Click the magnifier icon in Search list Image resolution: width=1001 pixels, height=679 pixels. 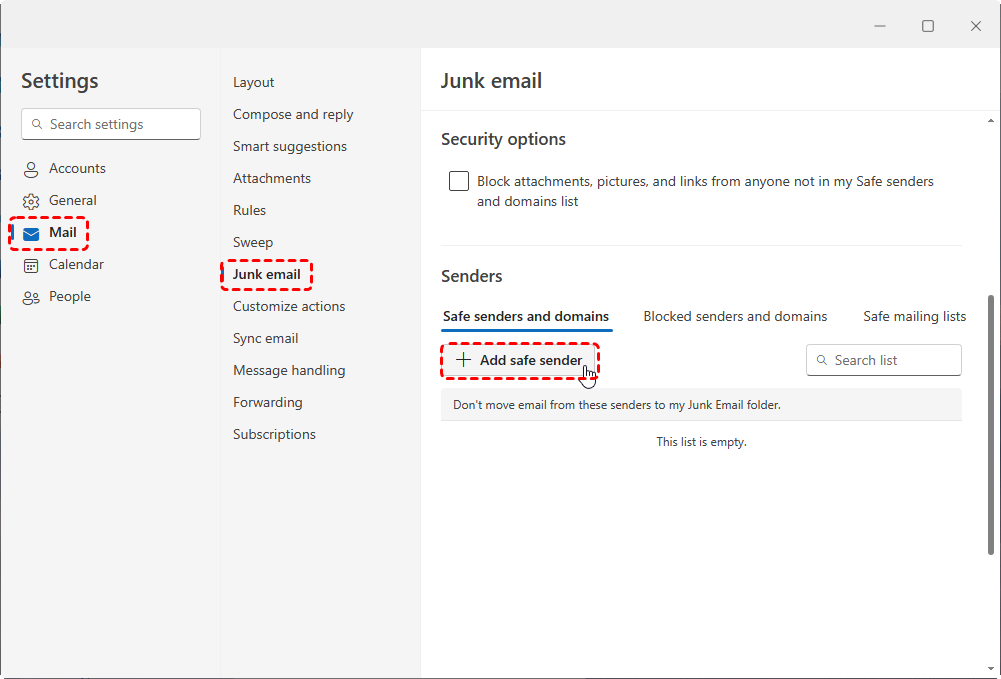[822, 360]
